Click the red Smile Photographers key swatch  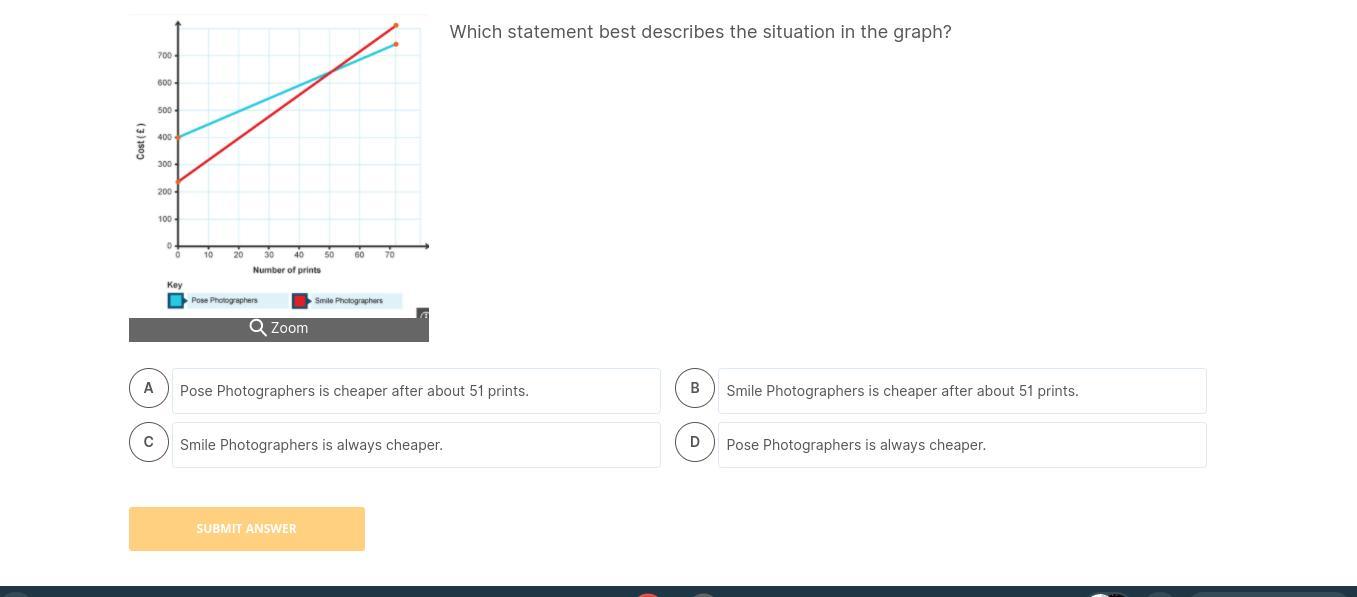pos(299,300)
